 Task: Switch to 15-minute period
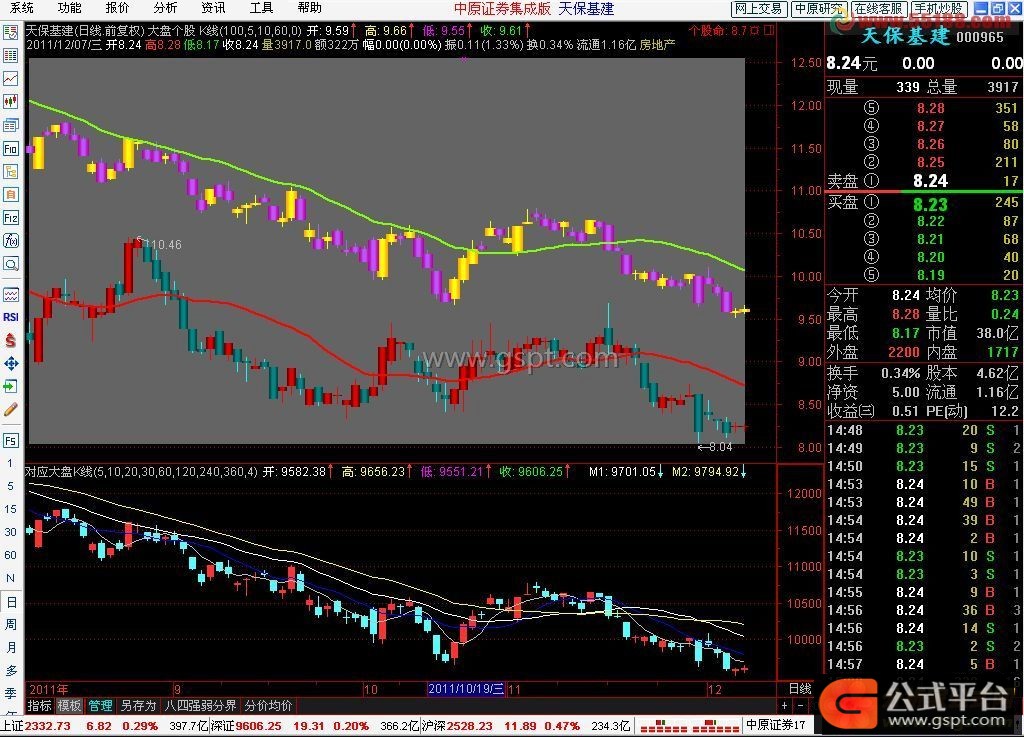click(x=10, y=509)
